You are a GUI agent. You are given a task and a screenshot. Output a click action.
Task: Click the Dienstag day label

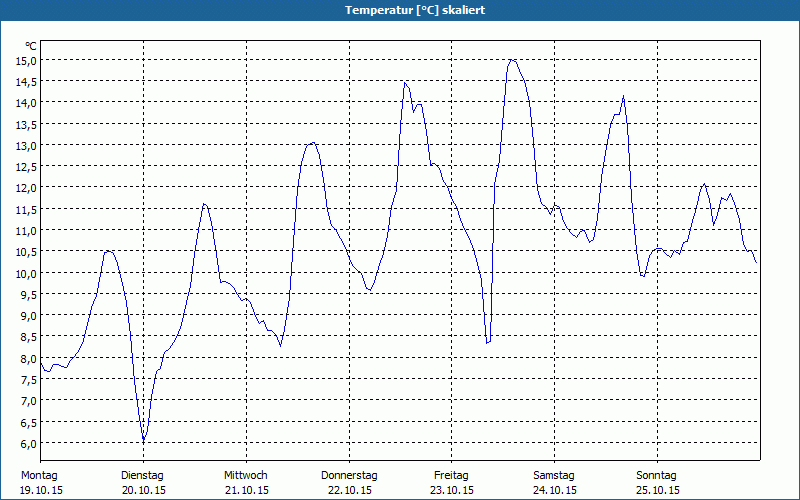(x=142, y=476)
